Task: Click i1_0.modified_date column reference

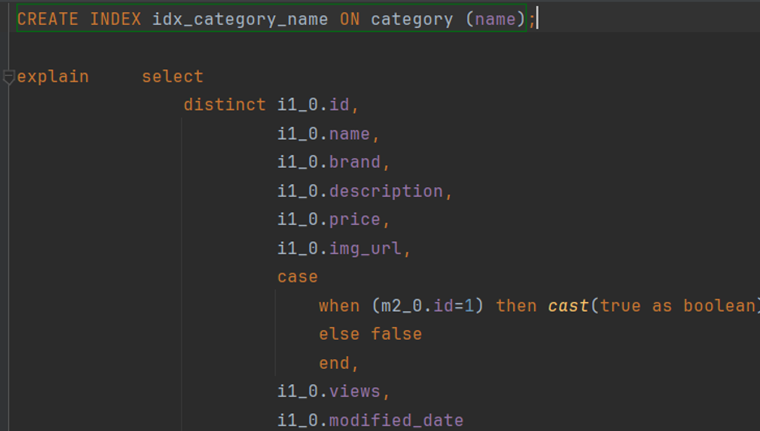Action: pos(370,420)
